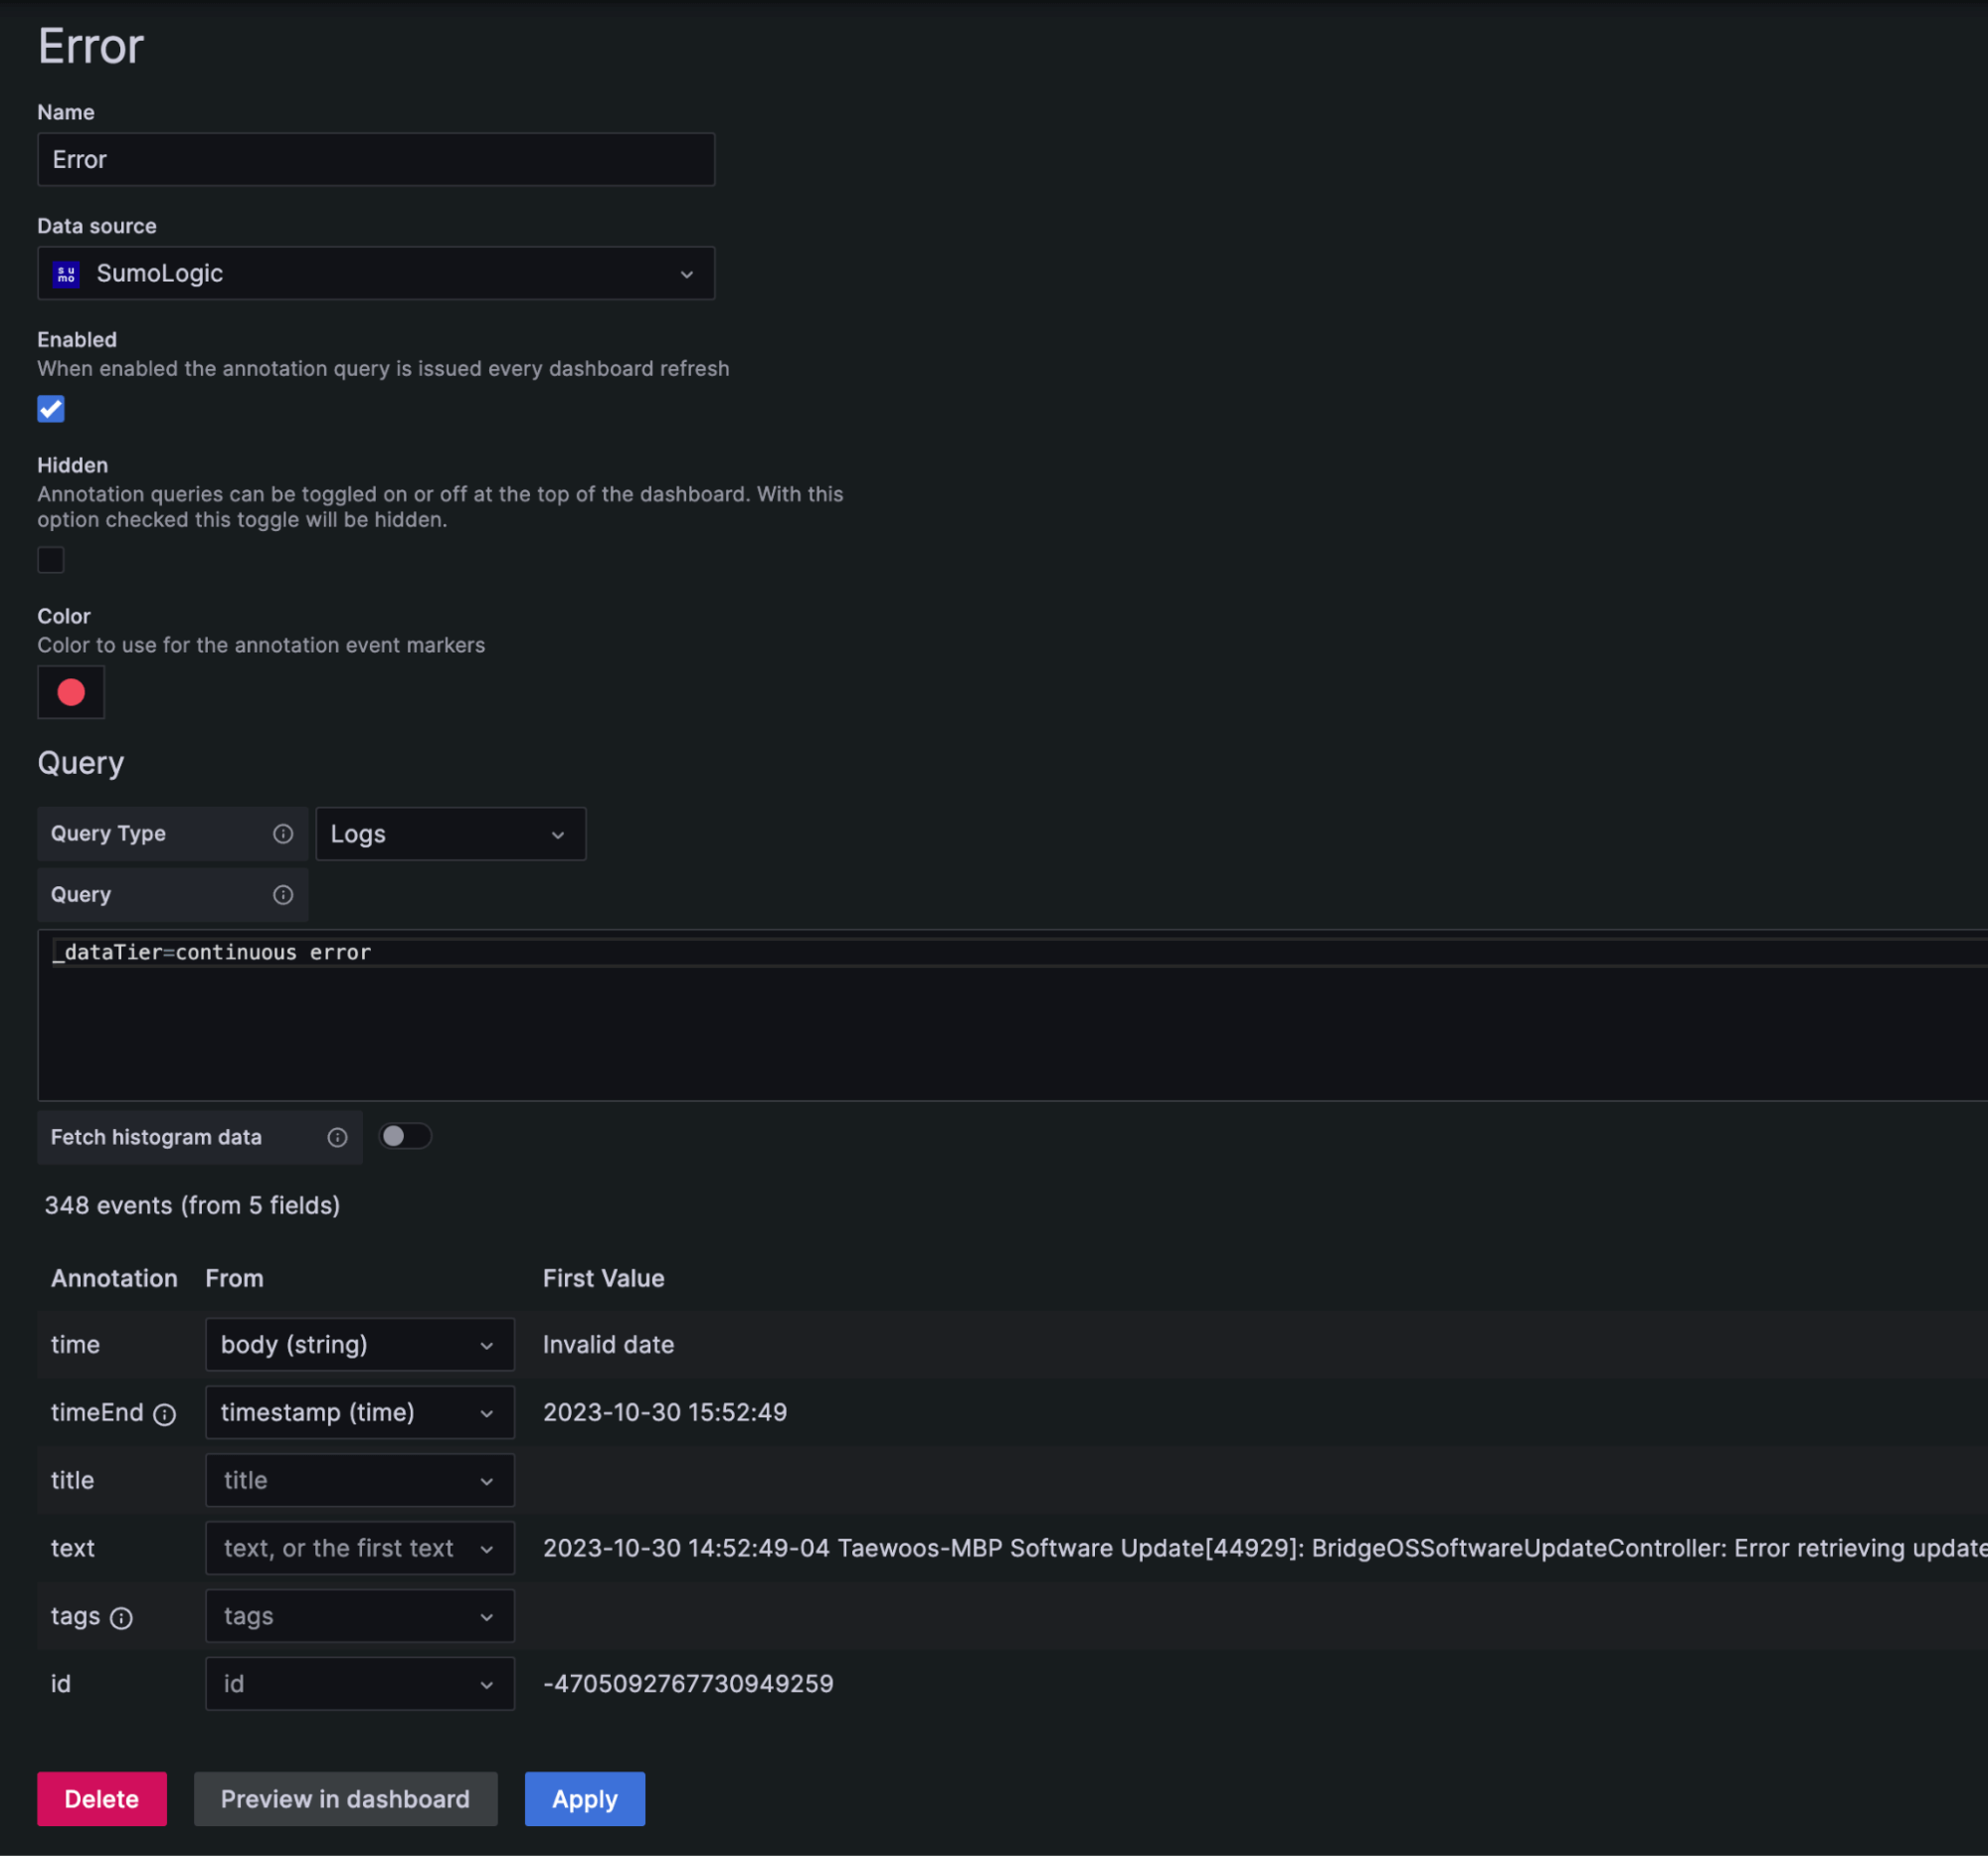Open Preview in dashboard
The height and width of the screenshot is (1857, 1988).
(x=345, y=1798)
